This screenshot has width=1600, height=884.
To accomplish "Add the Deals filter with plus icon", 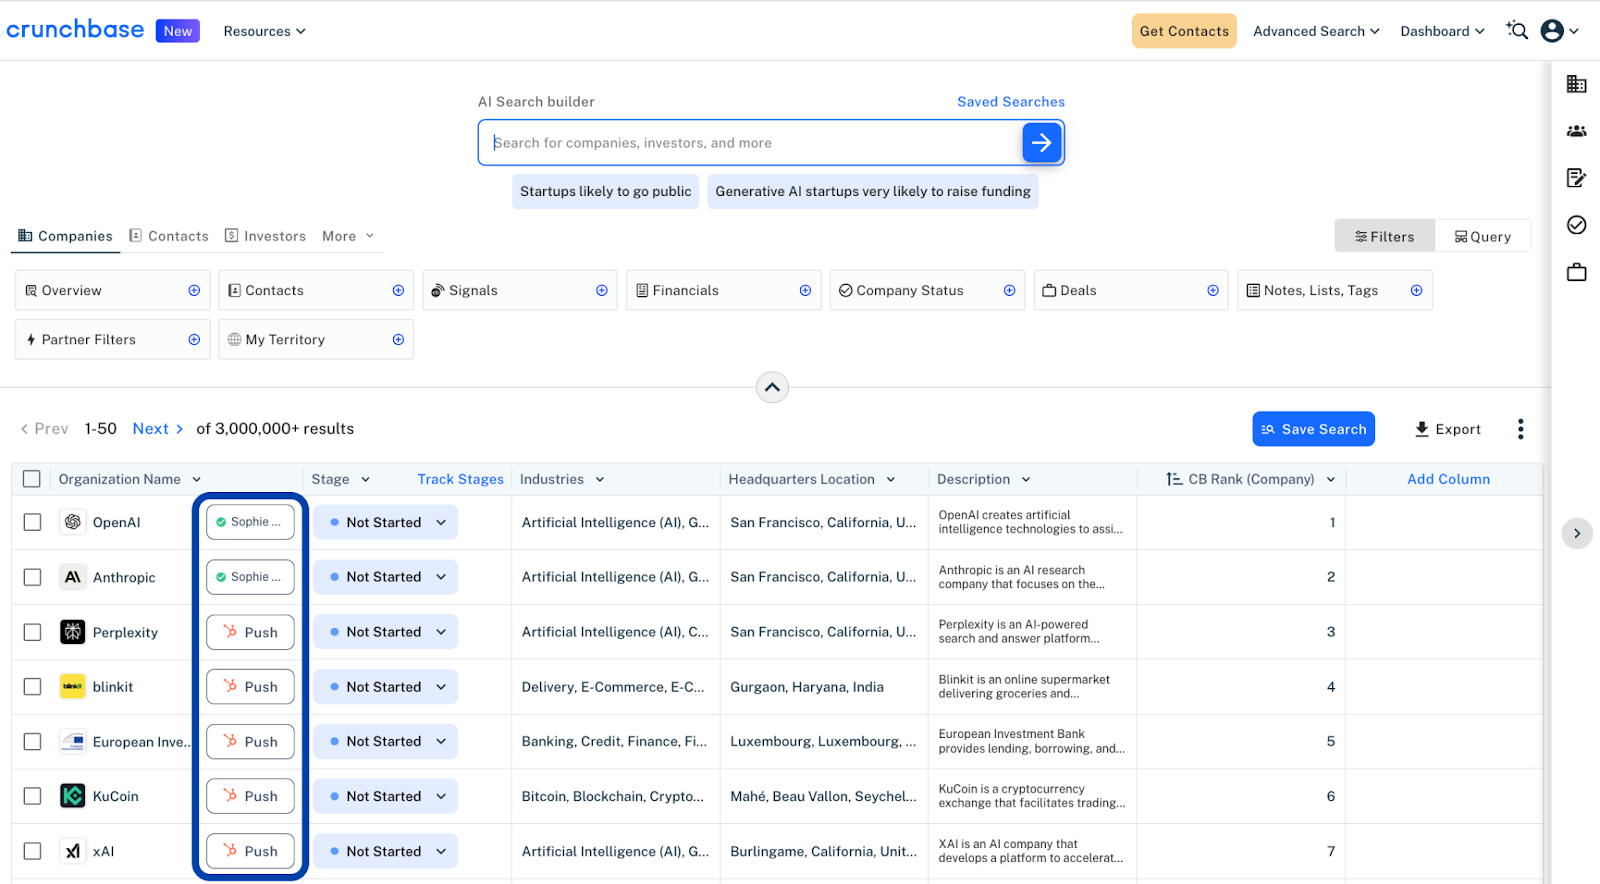I will click(1213, 291).
